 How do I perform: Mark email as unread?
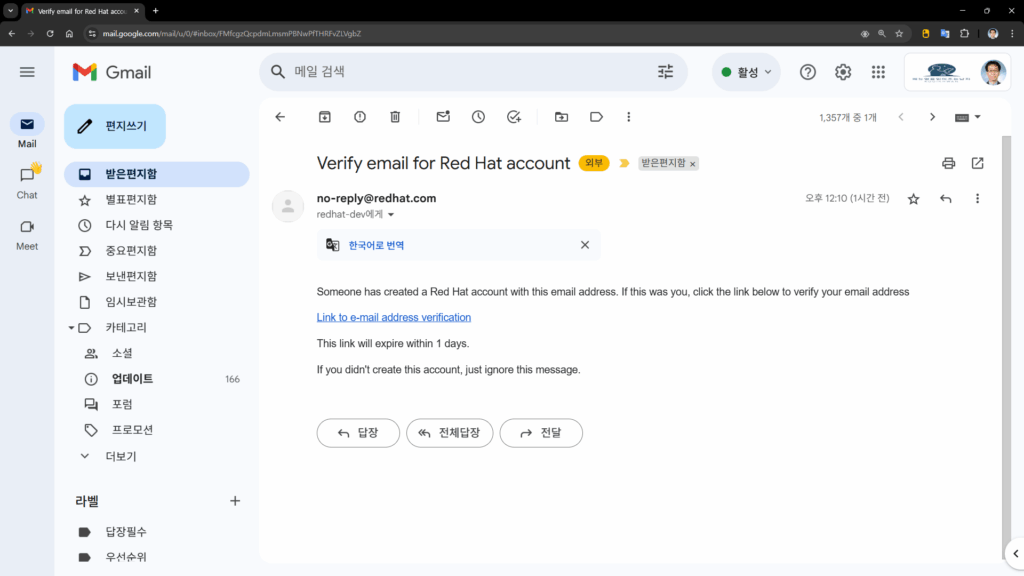click(x=443, y=117)
